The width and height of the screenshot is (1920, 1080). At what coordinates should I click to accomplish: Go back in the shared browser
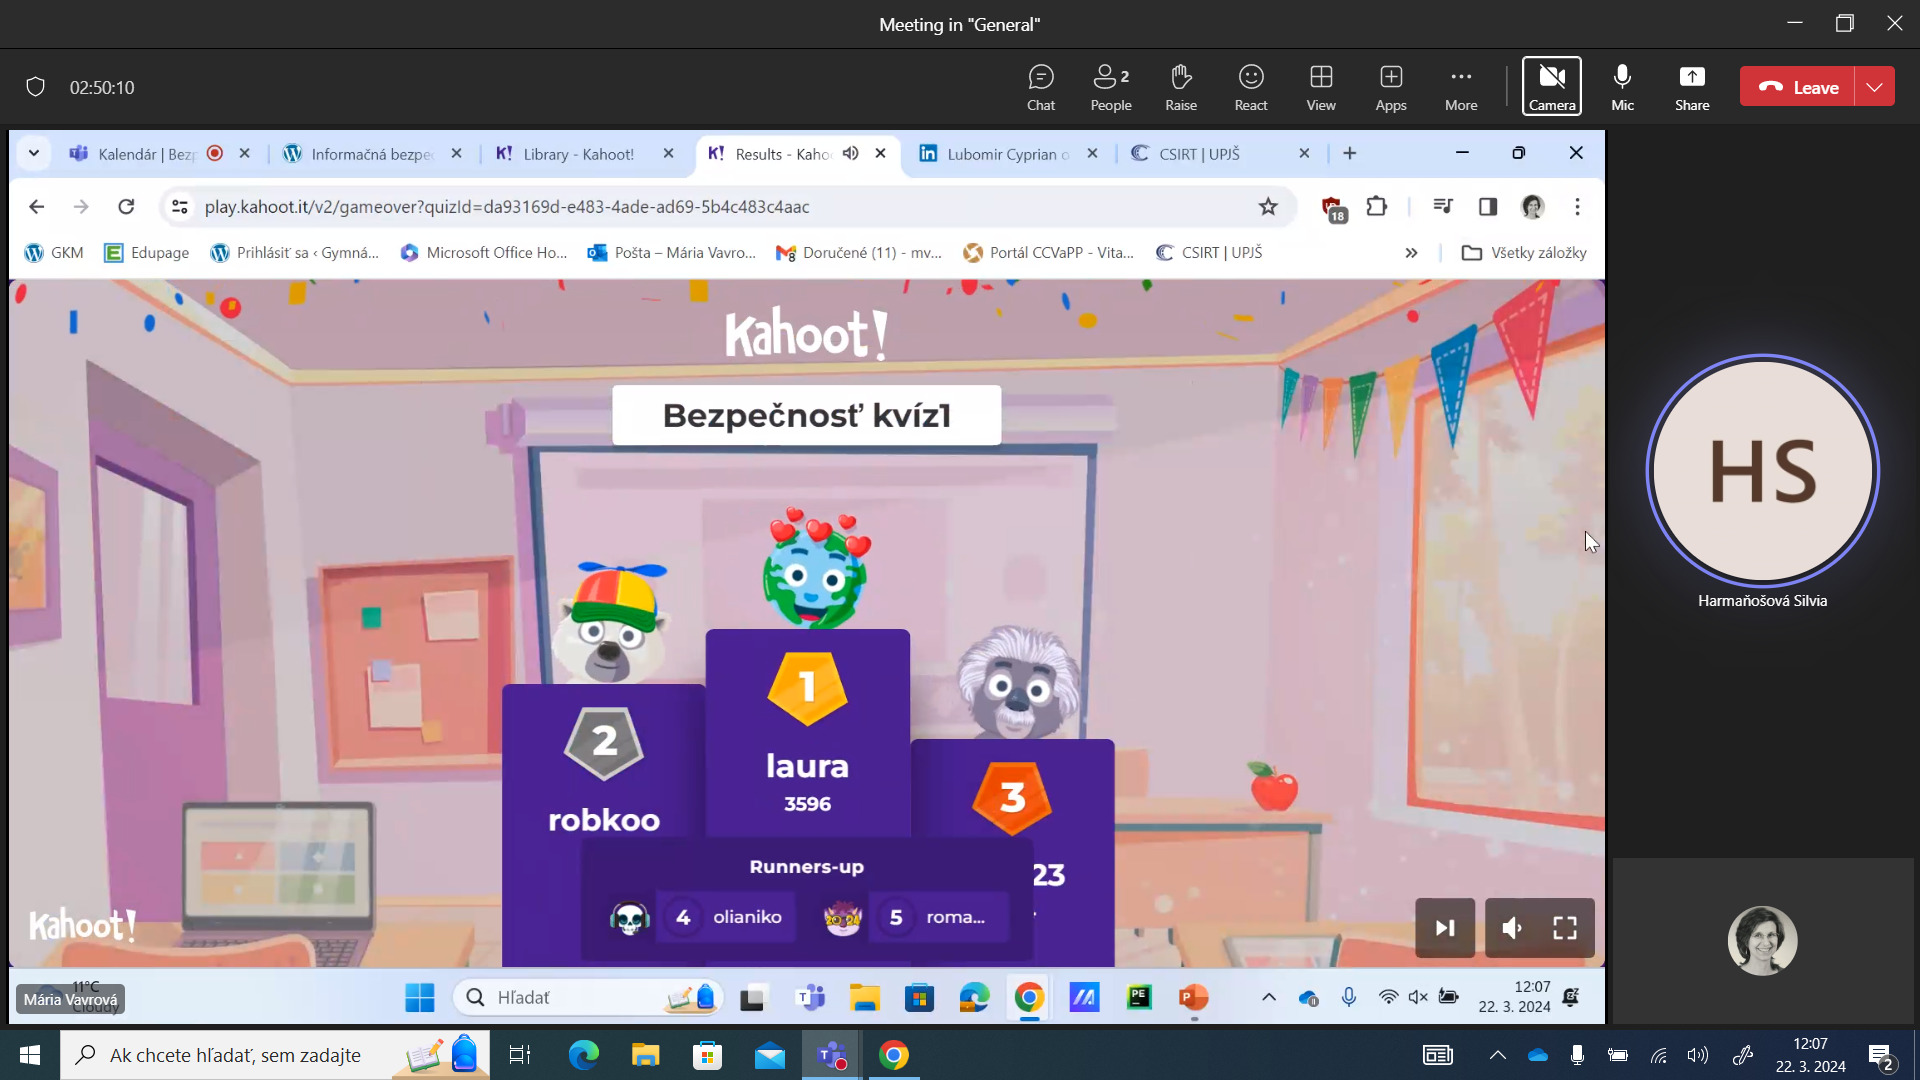click(37, 206)
